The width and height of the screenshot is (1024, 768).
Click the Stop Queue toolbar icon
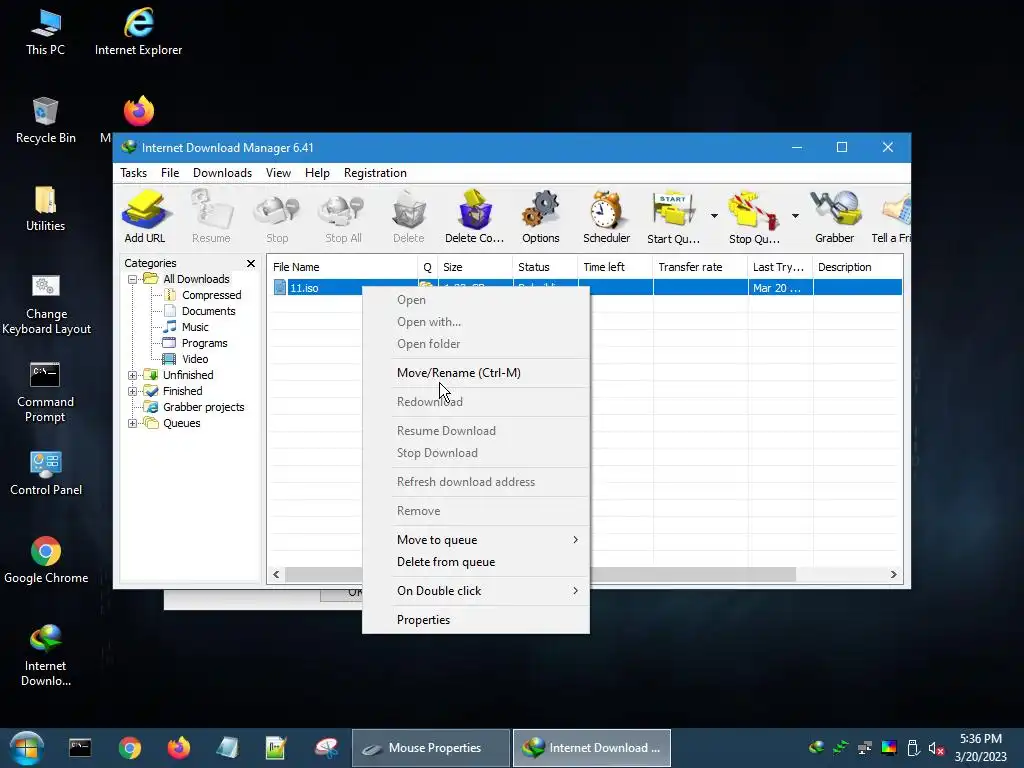754,216
